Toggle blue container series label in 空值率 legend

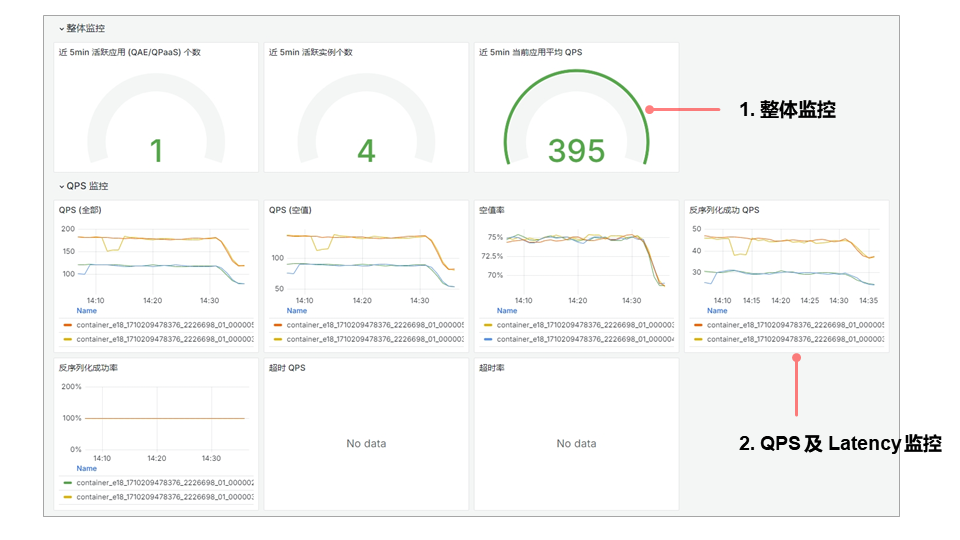click(x=579, y=339)
